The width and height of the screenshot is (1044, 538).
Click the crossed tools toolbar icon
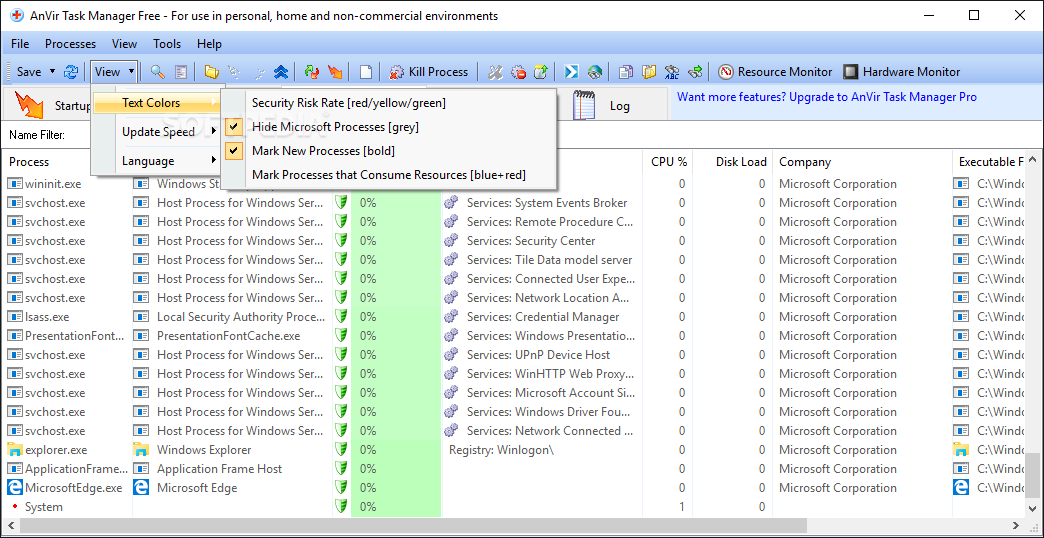click(495, 72)
